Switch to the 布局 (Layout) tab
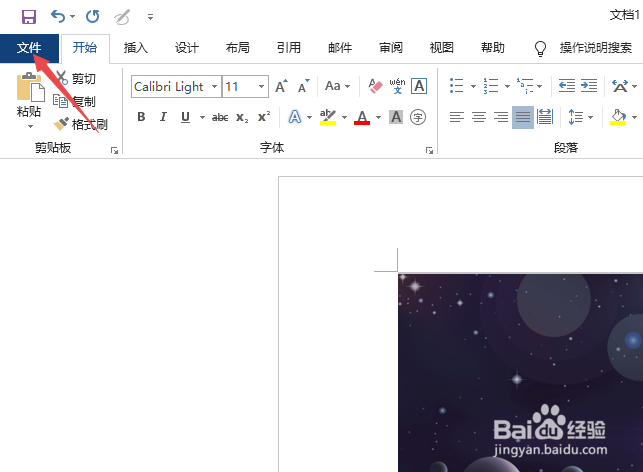 pyautogui.click(x=237, y=48)
